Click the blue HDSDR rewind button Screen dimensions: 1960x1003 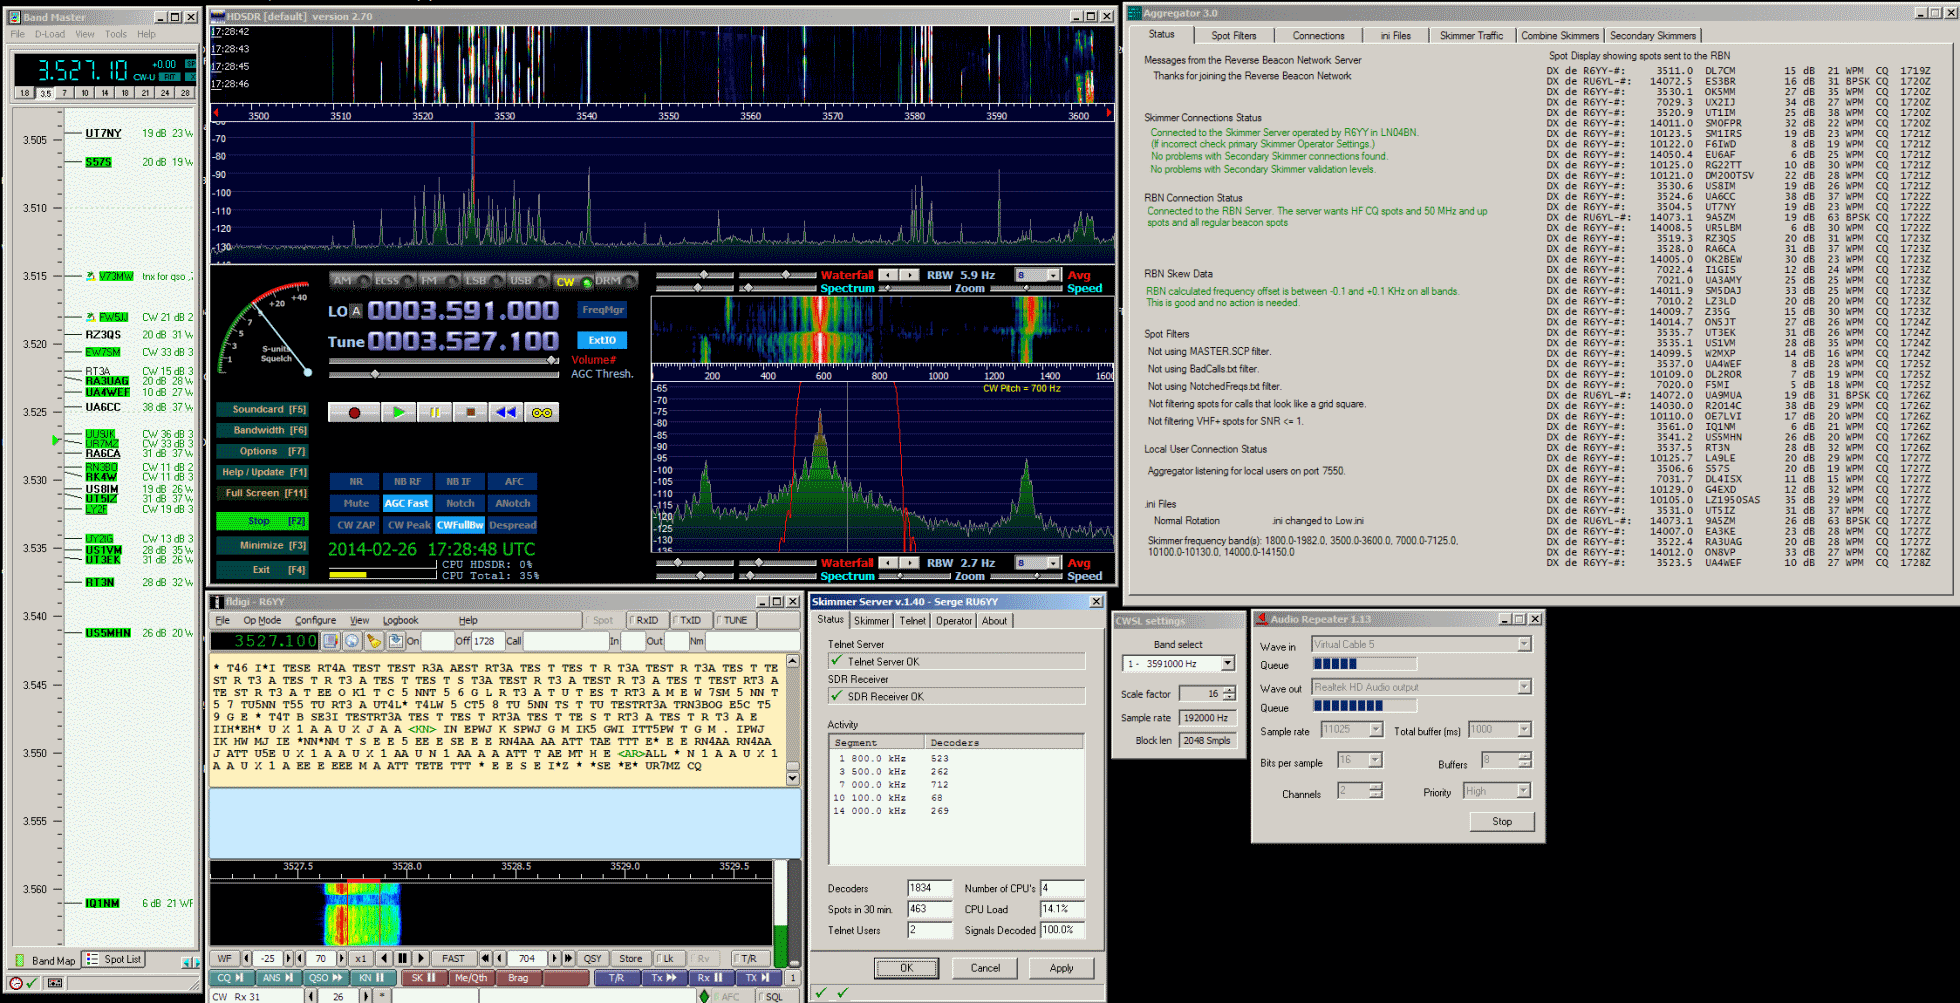[506, 412]
